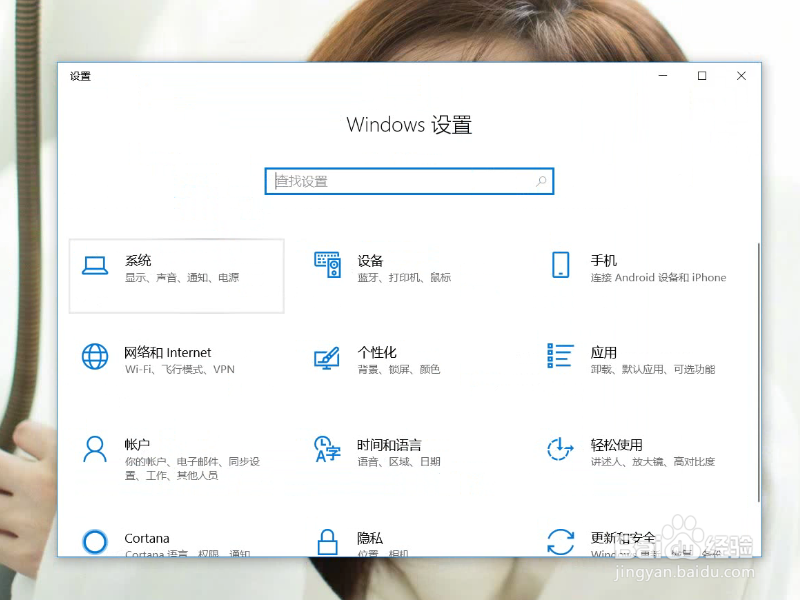The width and height of the screenshot is (800, 600).
Task: Open the 系统 laptop icon
Action: pos(95,265)
